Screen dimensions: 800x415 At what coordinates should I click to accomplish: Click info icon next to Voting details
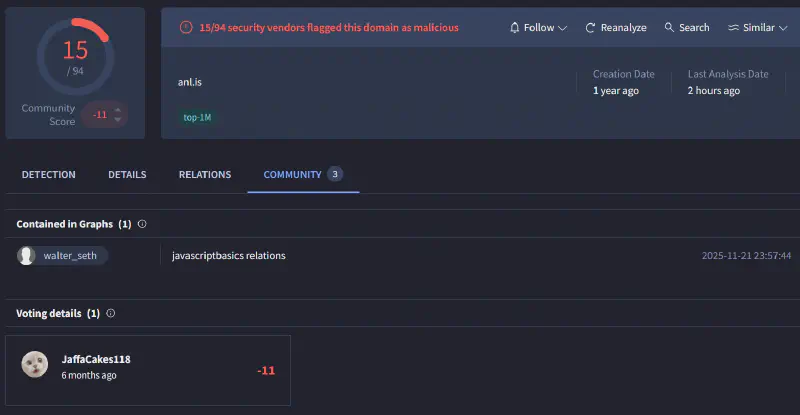coord(111,313)
